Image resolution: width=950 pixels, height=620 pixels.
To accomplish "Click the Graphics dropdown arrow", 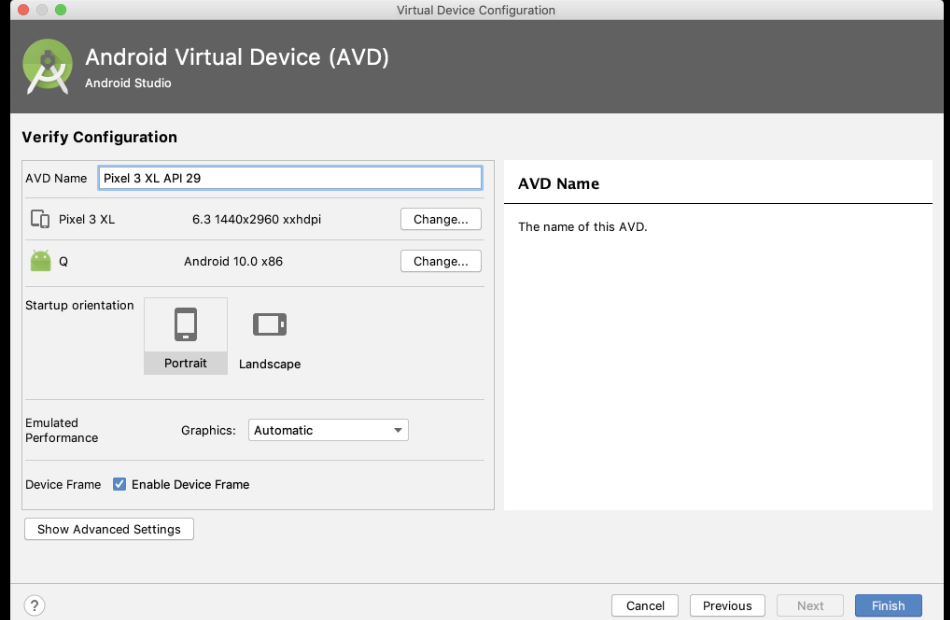I will point(398,430).
